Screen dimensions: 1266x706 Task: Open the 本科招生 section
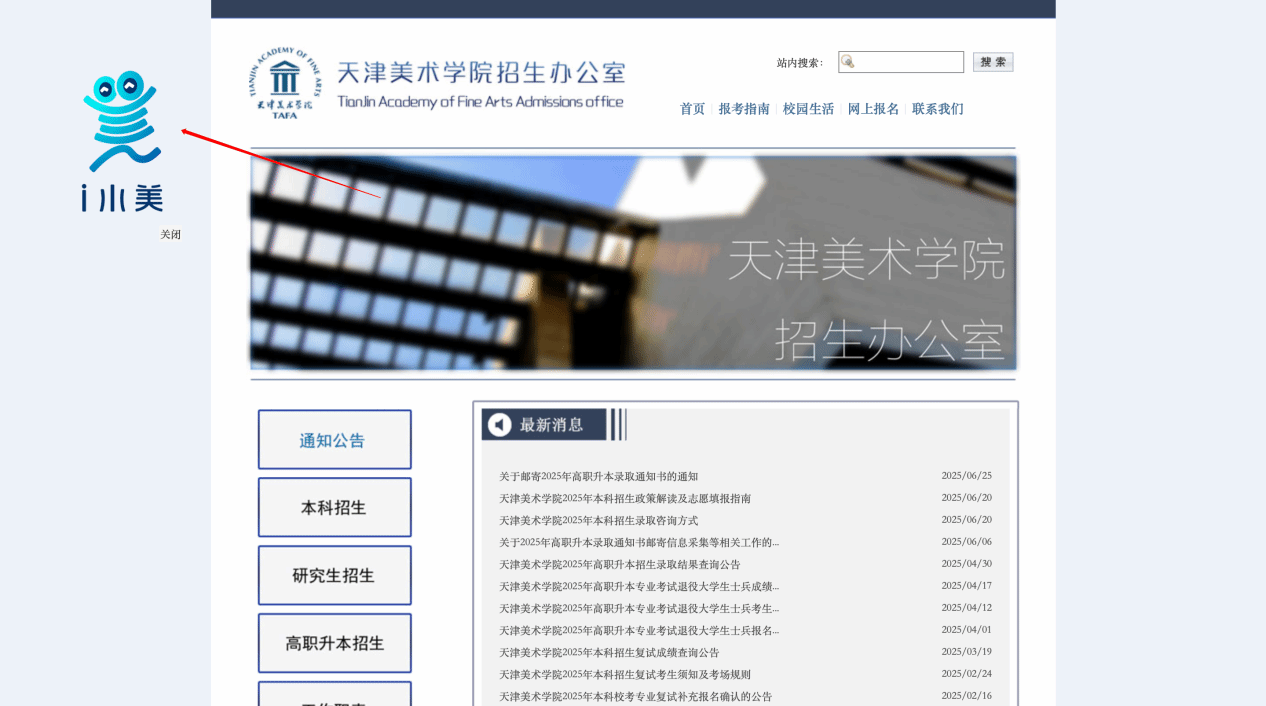click(334, 508)
